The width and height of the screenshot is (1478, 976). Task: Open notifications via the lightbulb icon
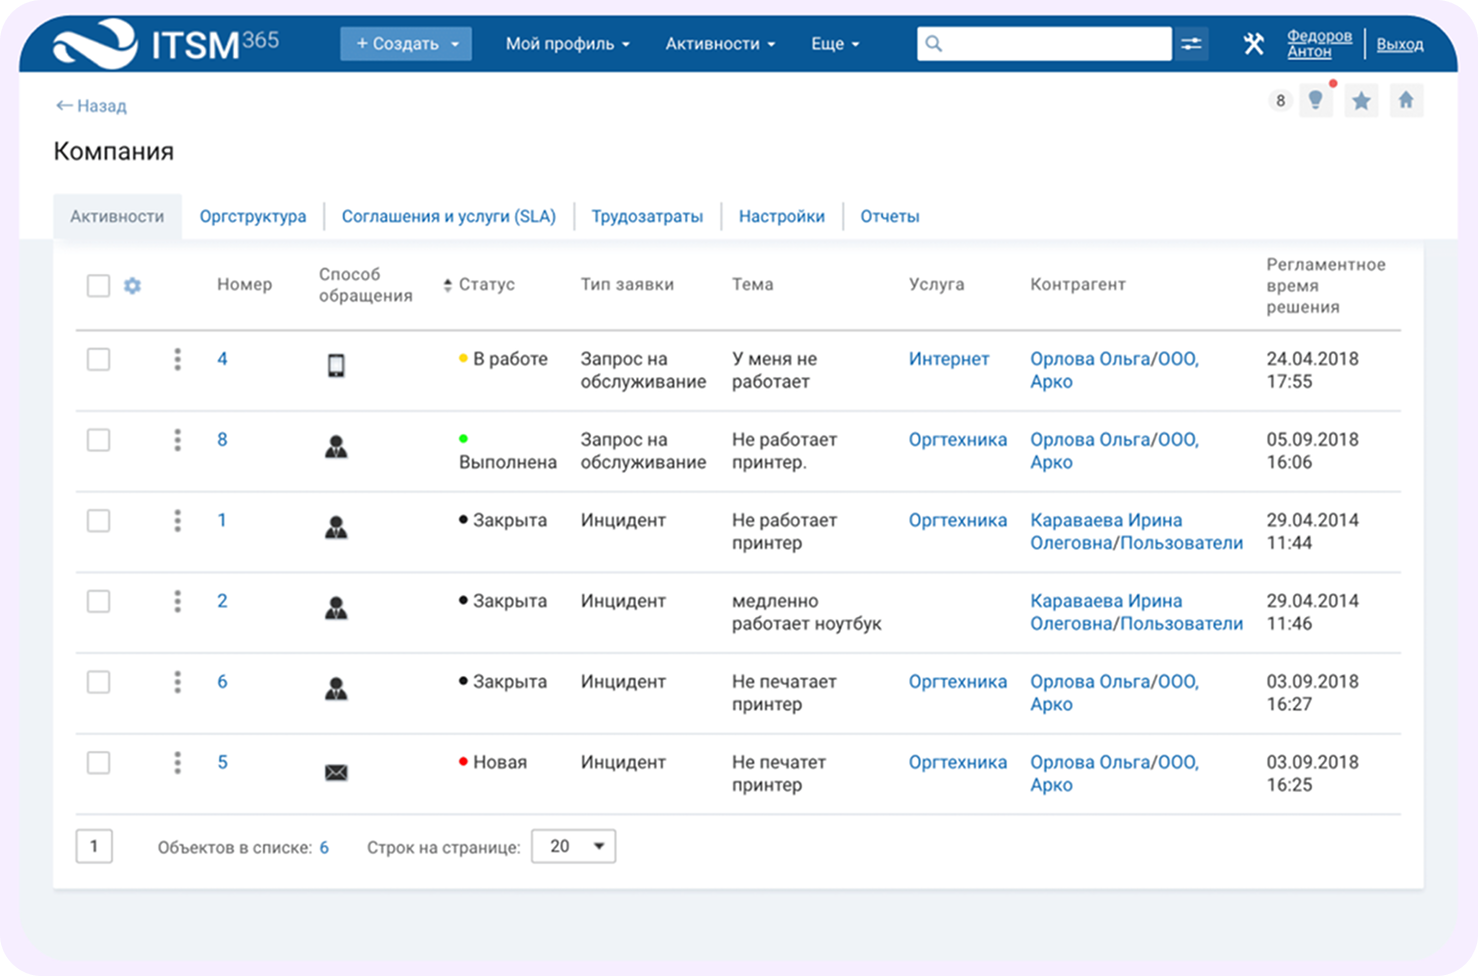point(1316,99)
